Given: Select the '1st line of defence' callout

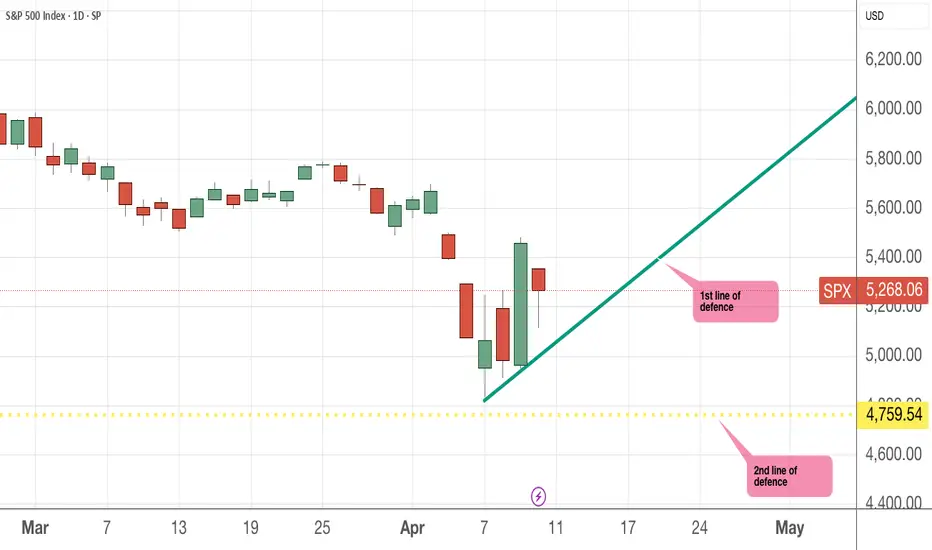Looking at the screenshot, I should coord(735,301).
